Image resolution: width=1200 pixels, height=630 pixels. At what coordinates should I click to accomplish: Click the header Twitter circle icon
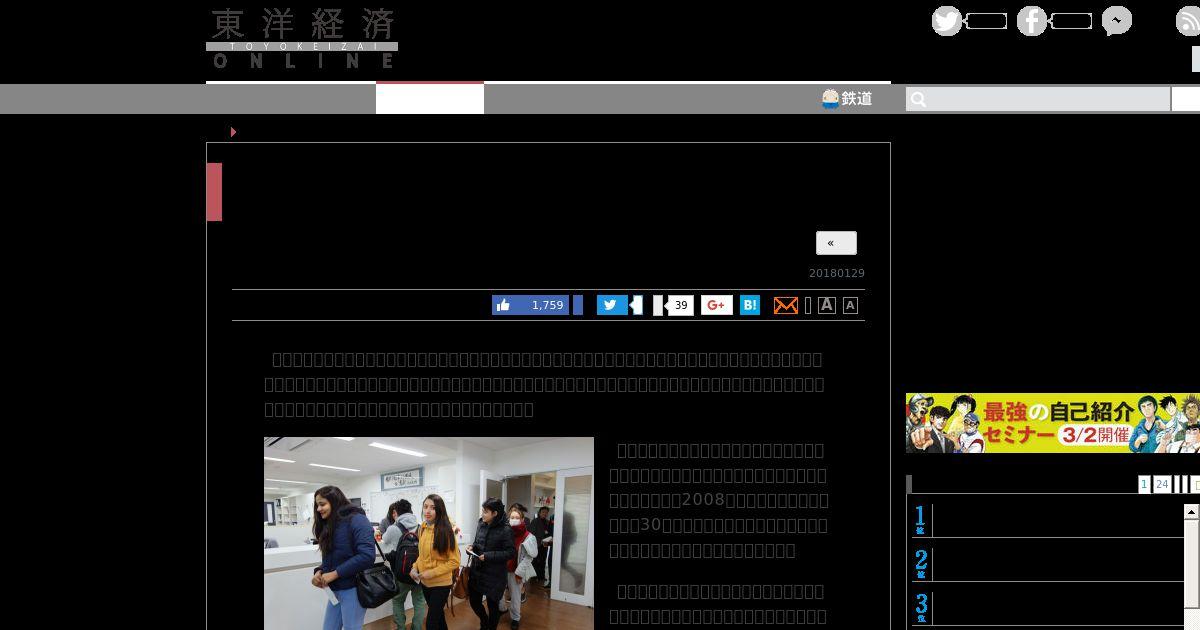pos(947,21)
